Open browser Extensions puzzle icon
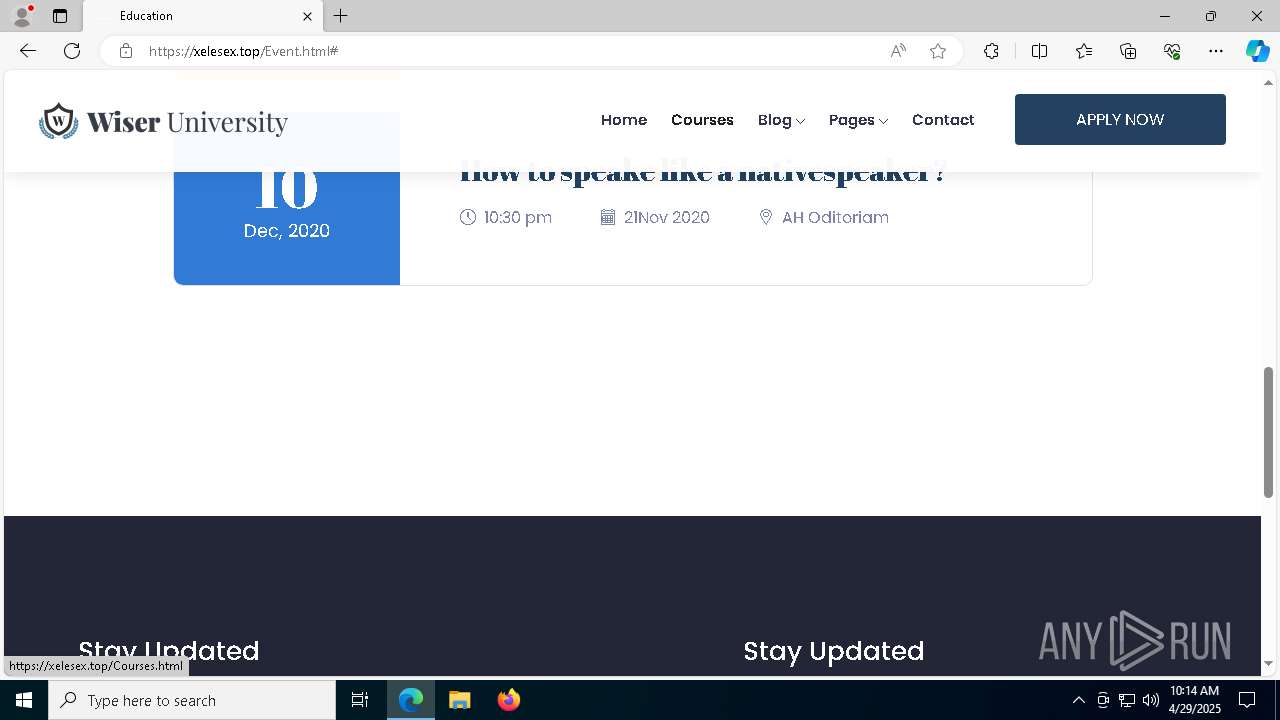 [x=991, y=51]
